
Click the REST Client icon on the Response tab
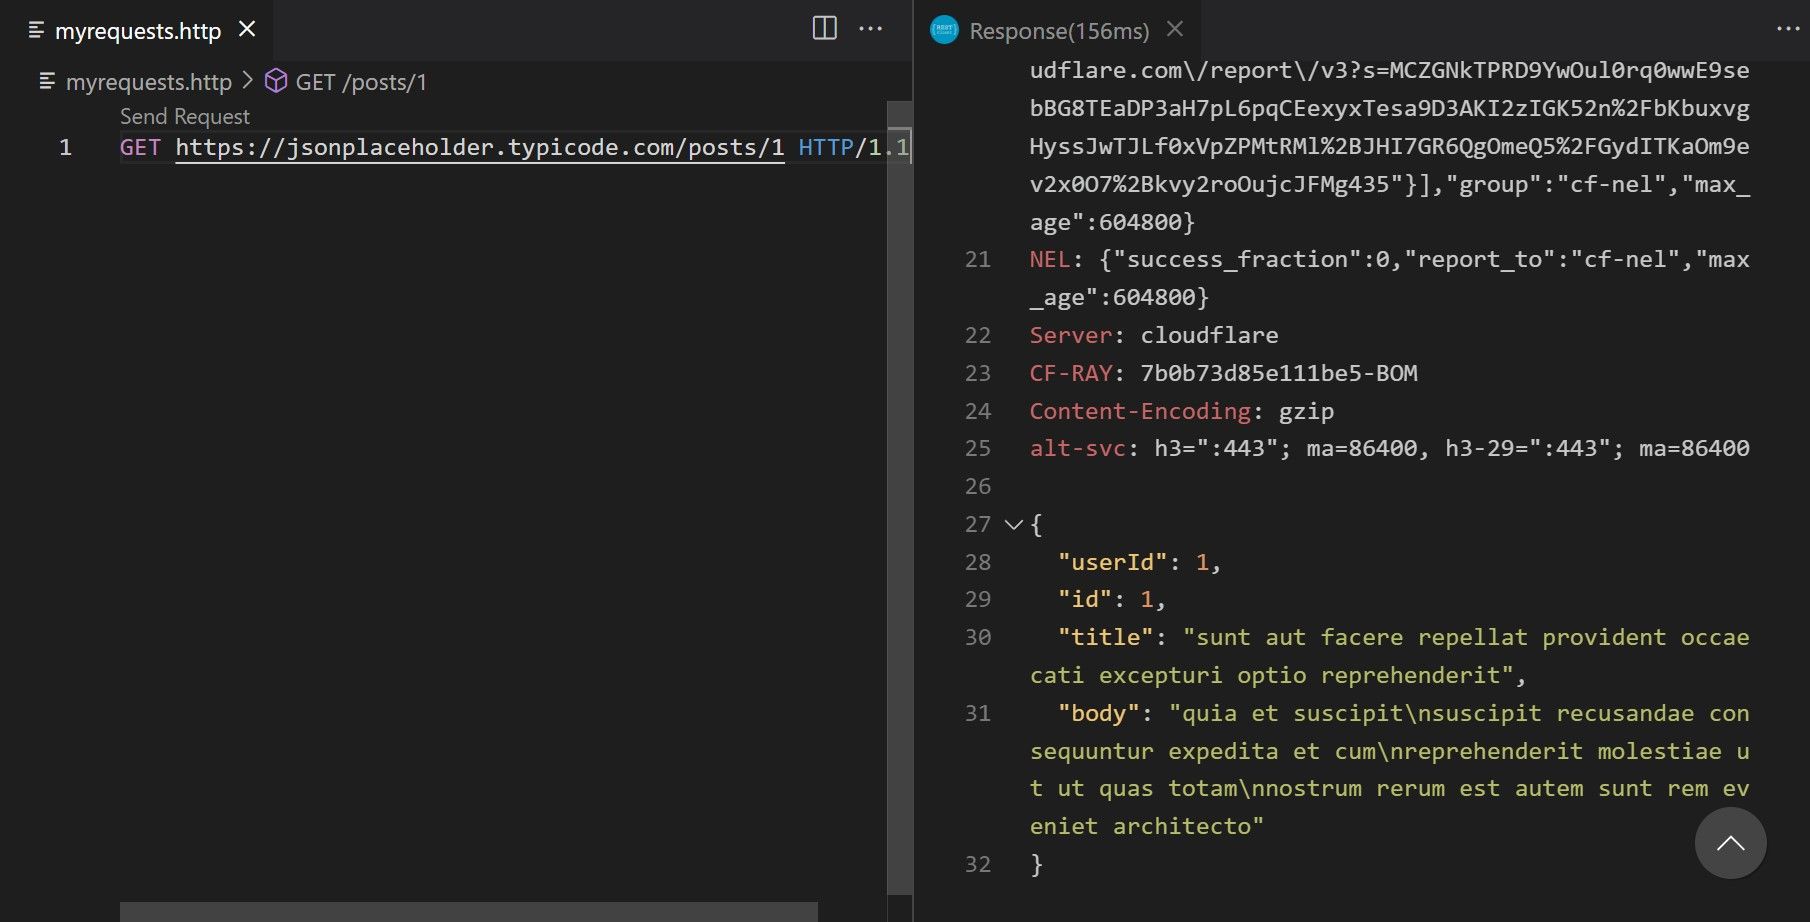[x=944, y=30]
